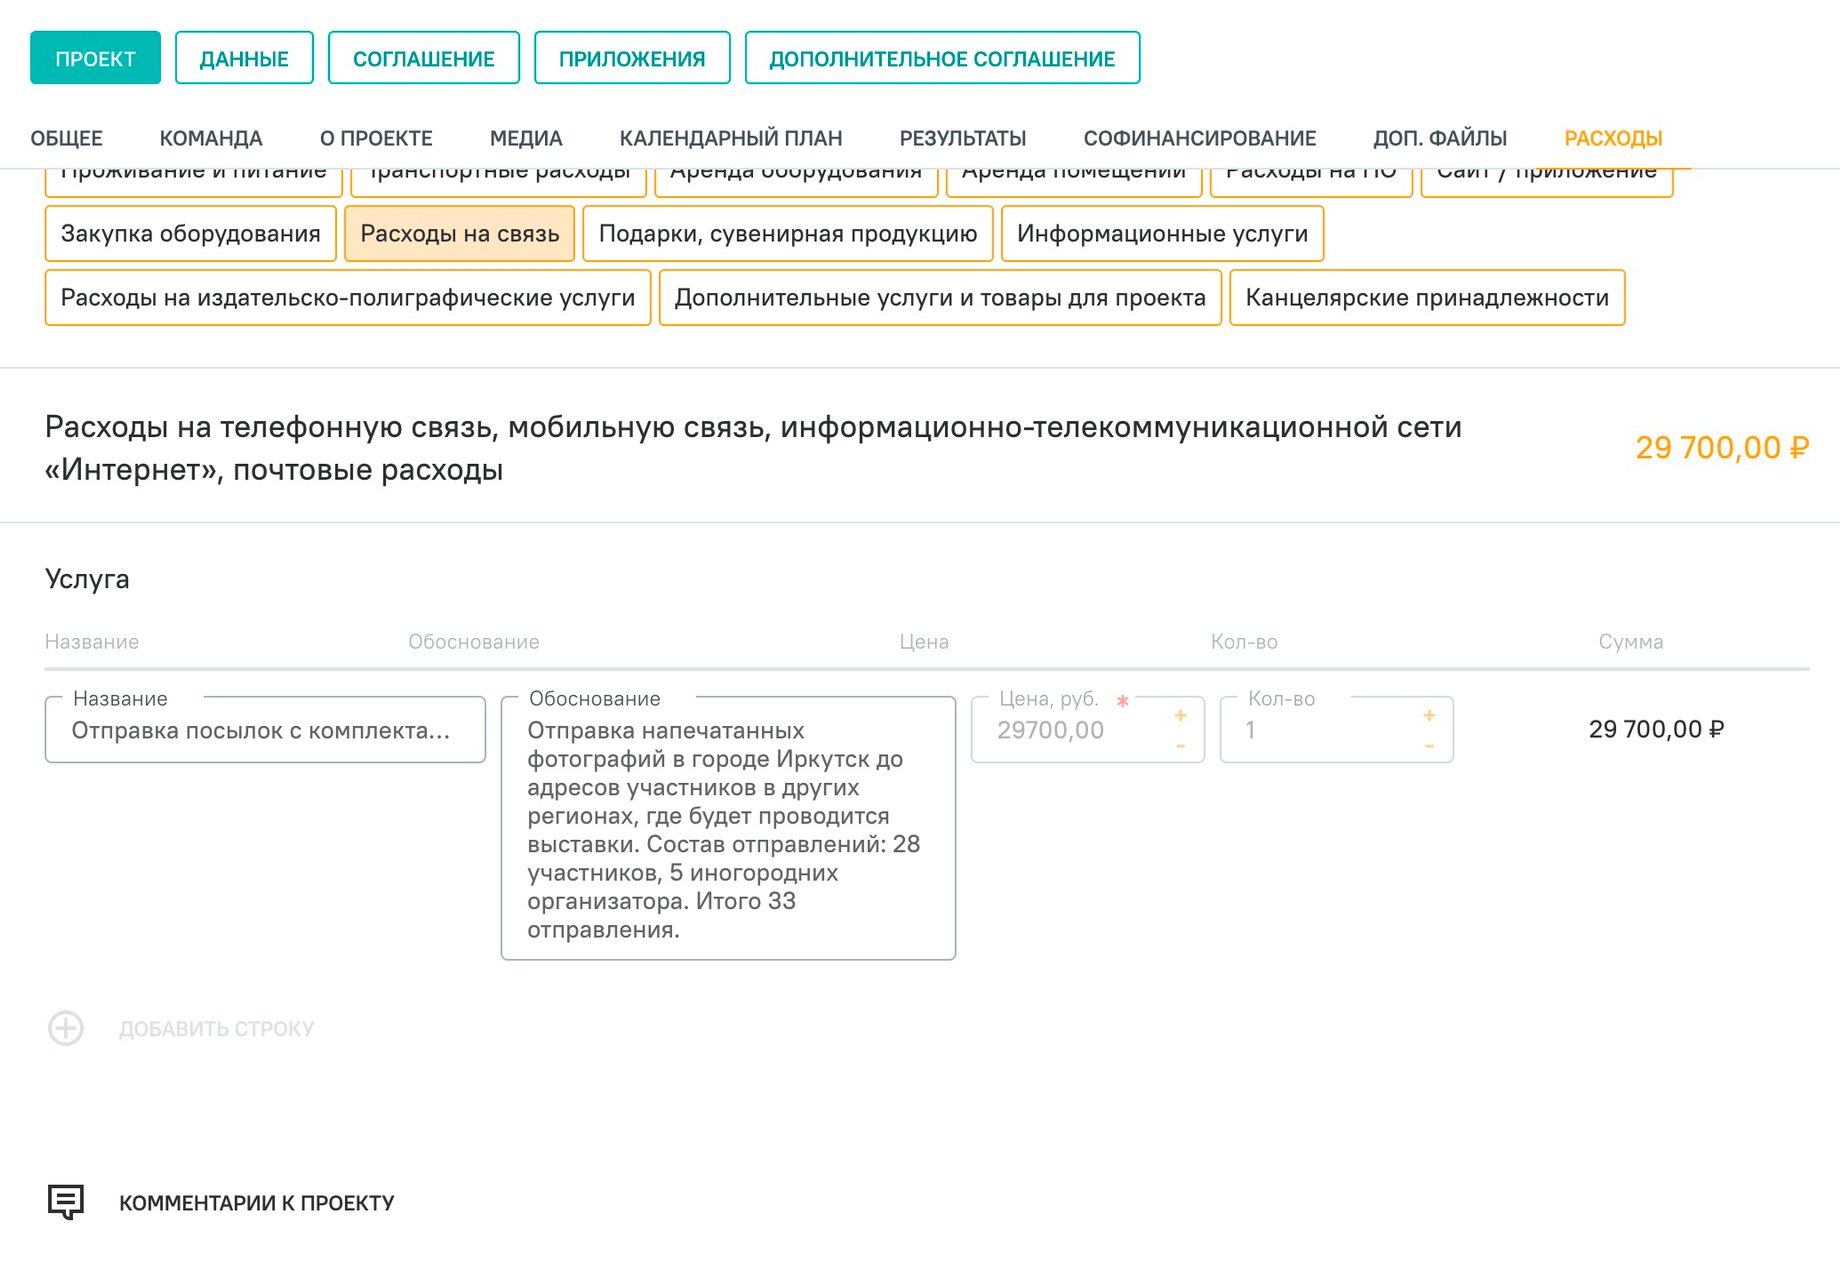Switch to the РЕЗУЛЬТАТЫ sub-tab
1840x1276 pixels.
point(963,138)
